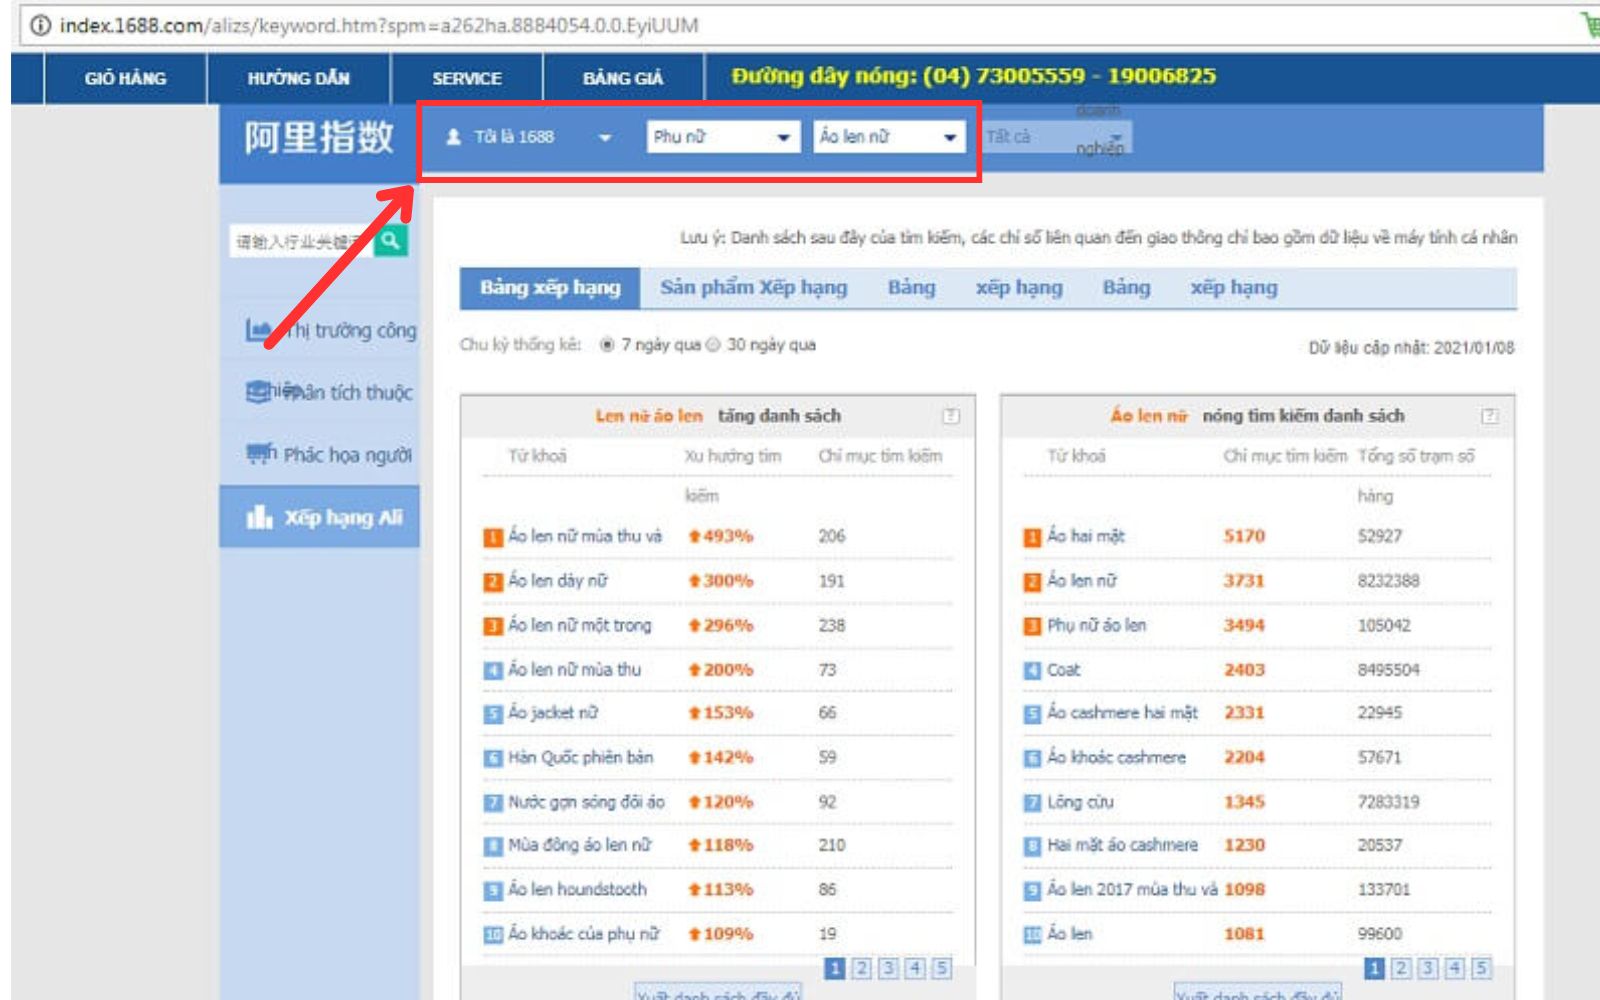
Task: Open the Tôi là 1688 dropdown
Action: tap(528, 137)
